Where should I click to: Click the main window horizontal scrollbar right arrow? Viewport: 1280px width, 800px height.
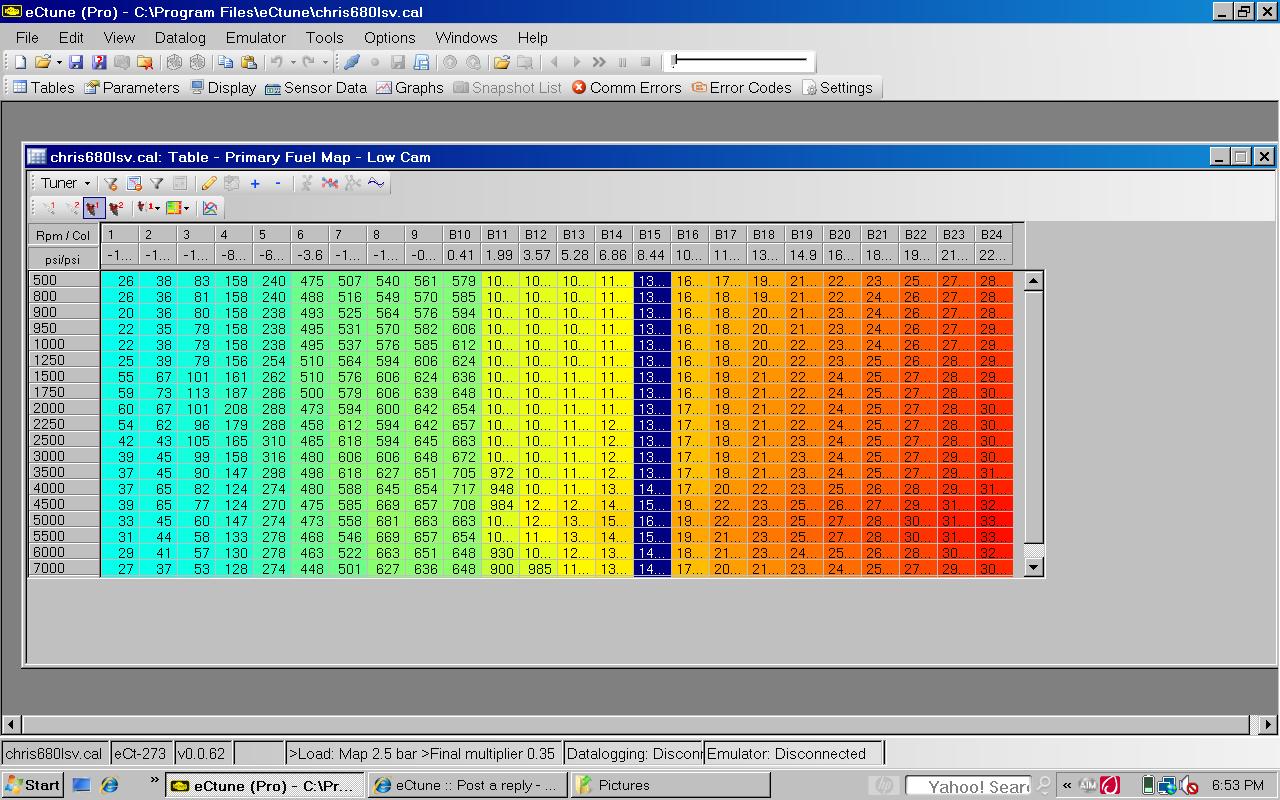pyautogui.click(x=1268, y=724)
